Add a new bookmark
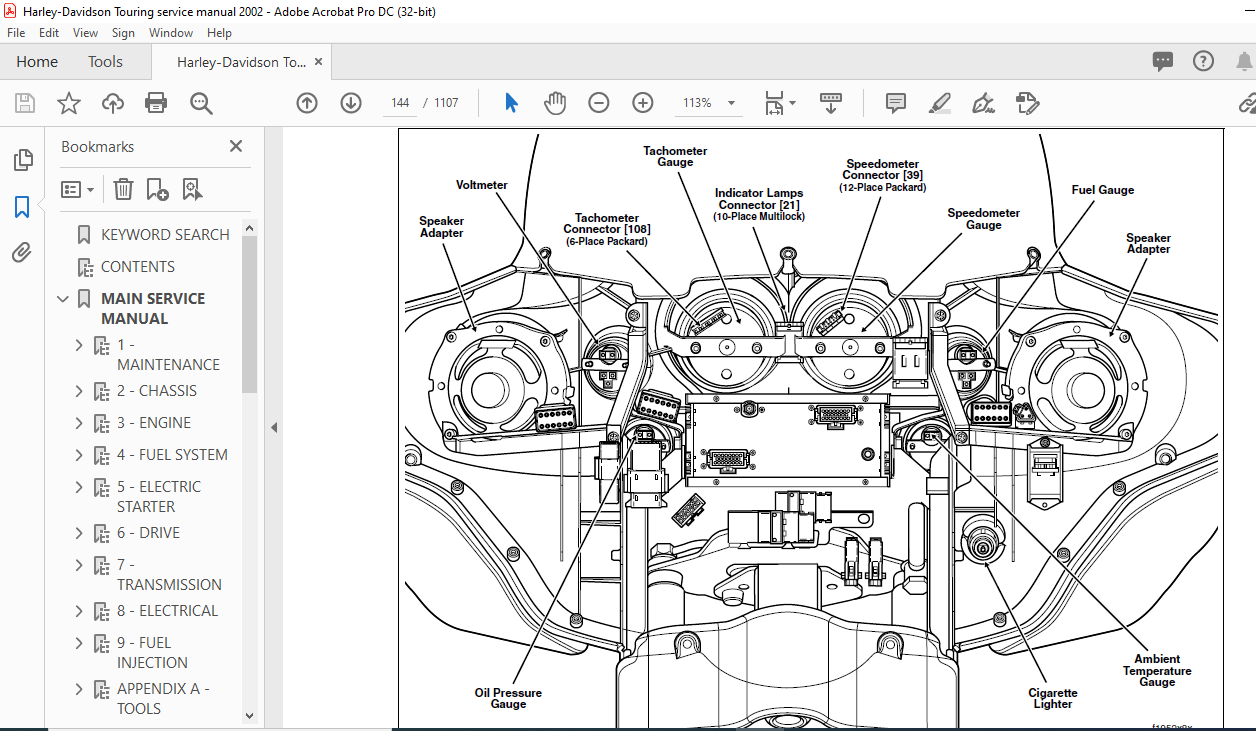This screenshot has height=731, width=1256. [x=157, y=189]
